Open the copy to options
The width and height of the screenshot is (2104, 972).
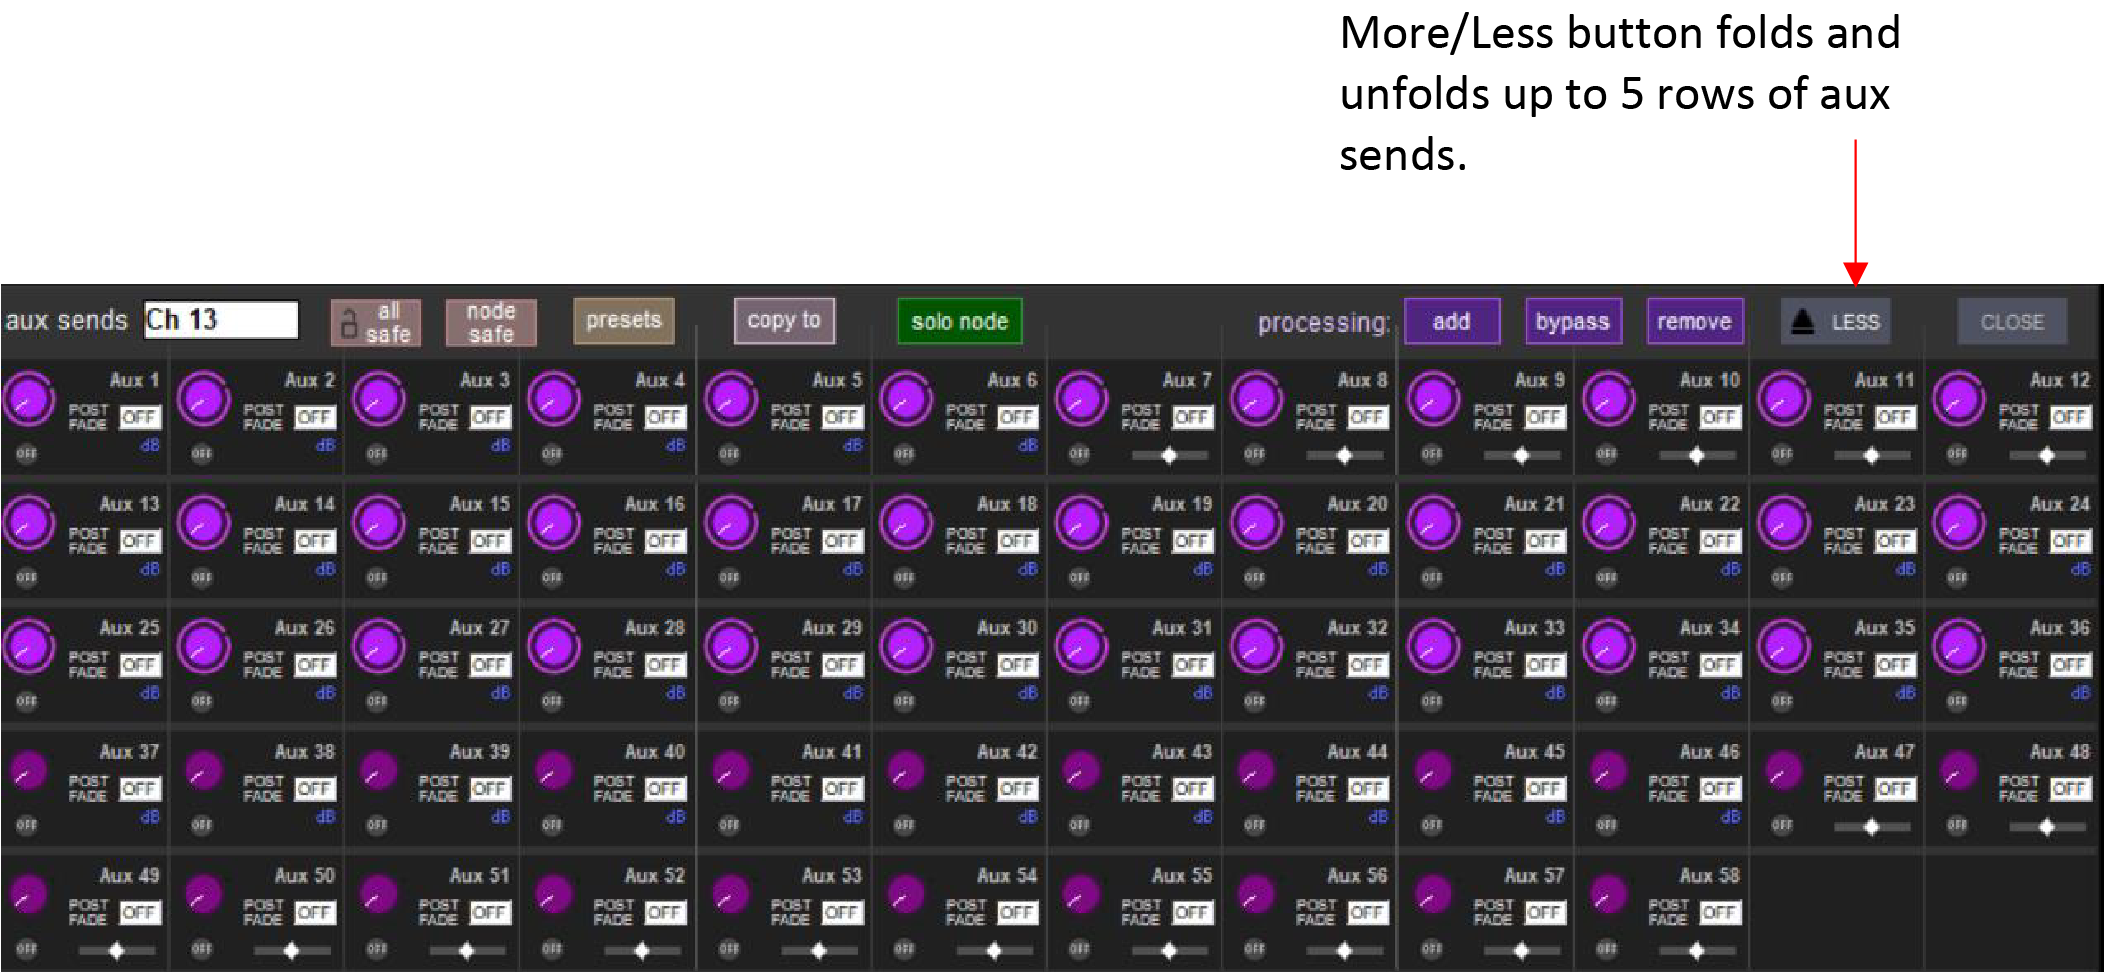pos(783,321)
